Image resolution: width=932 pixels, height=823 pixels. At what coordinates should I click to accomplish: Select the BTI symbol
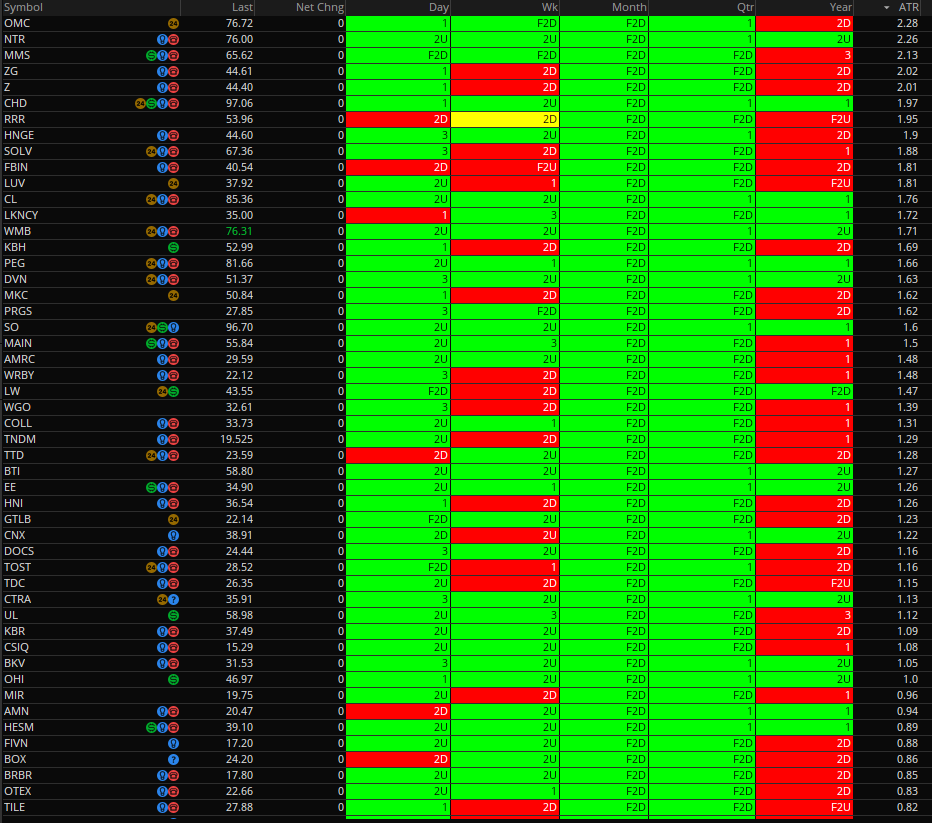(12, 472)
